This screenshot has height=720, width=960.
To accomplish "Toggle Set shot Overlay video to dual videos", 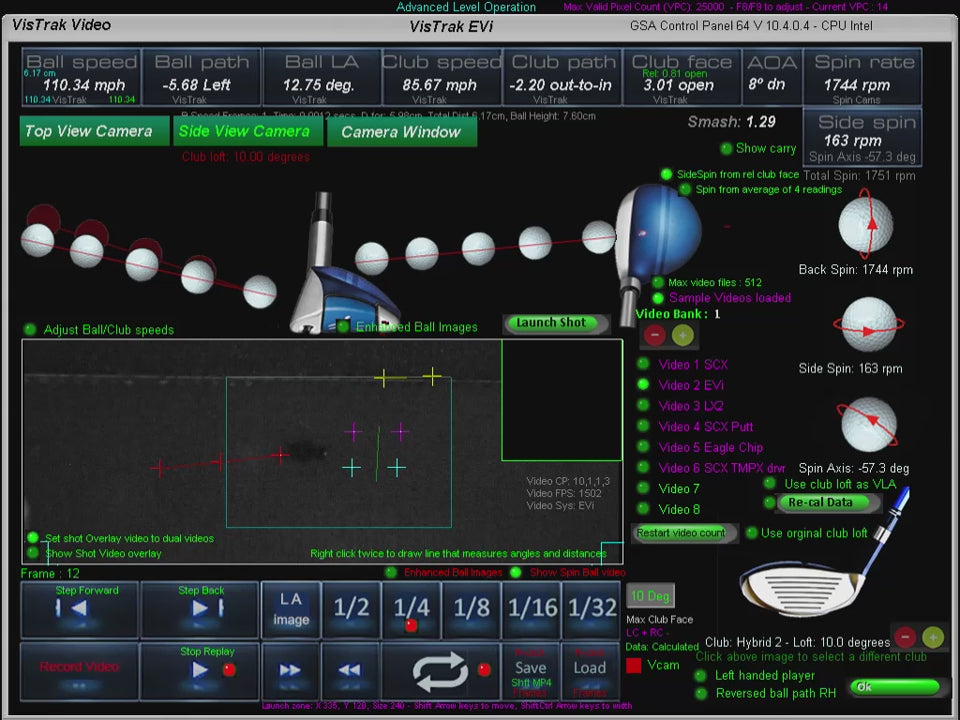I will coord(33,538).
